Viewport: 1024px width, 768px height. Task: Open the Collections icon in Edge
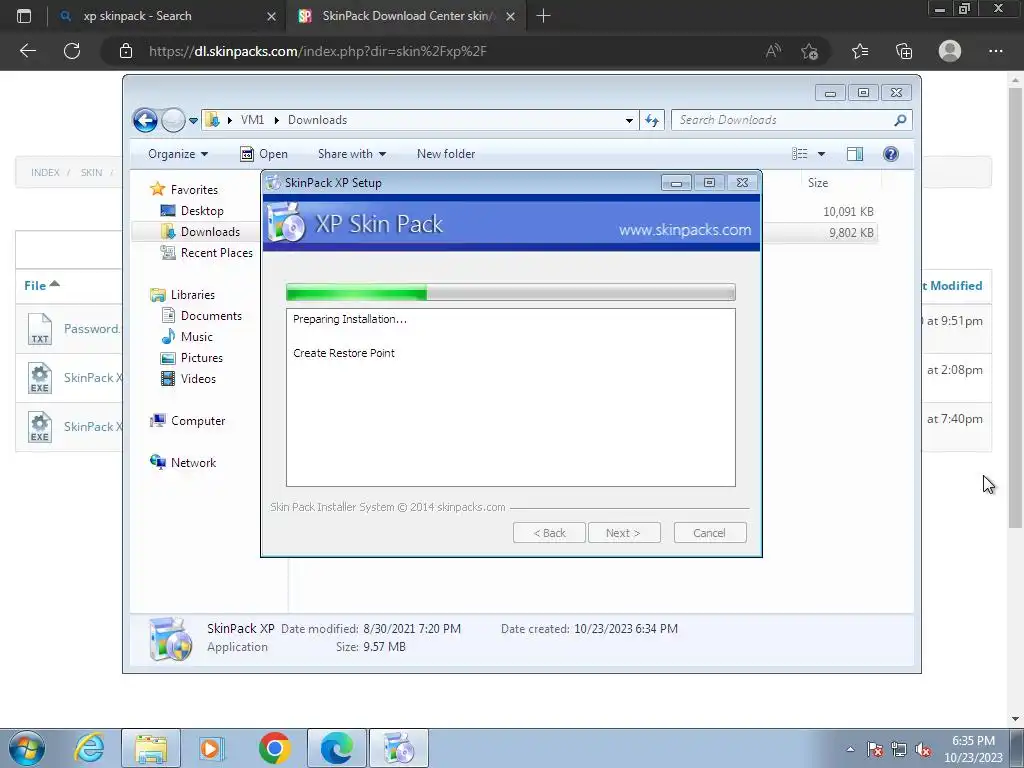point(904,51)
